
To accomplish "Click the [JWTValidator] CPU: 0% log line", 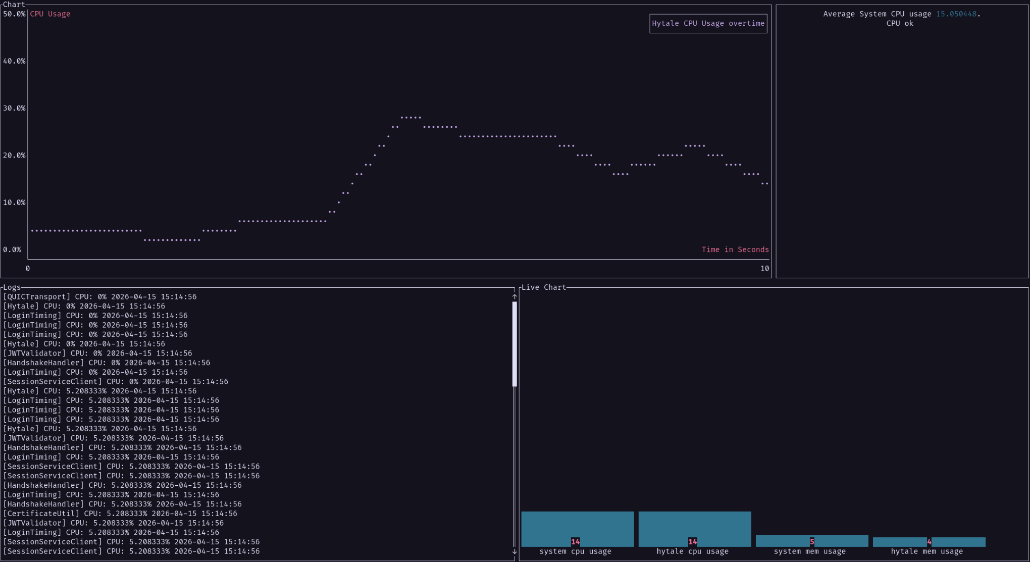I will pyautogui.click(x=97, y=353).
